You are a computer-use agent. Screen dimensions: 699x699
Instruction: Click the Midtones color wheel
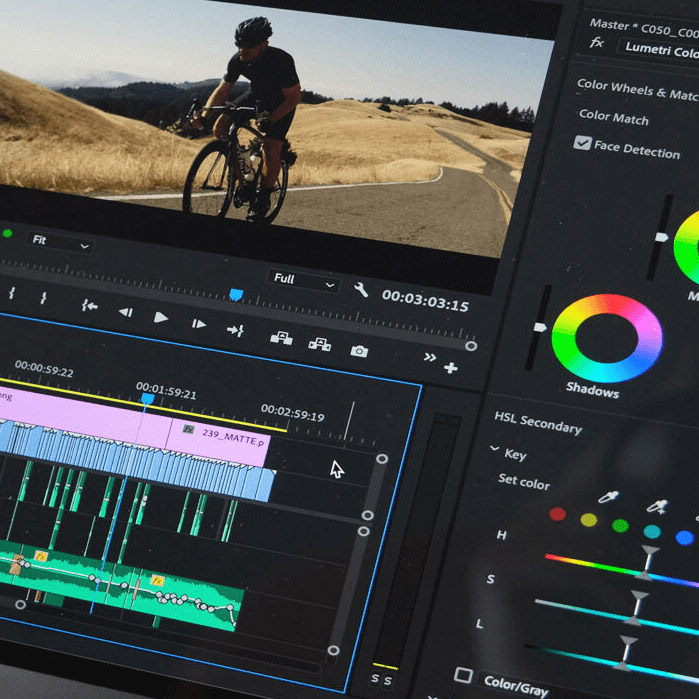point(687,246)
